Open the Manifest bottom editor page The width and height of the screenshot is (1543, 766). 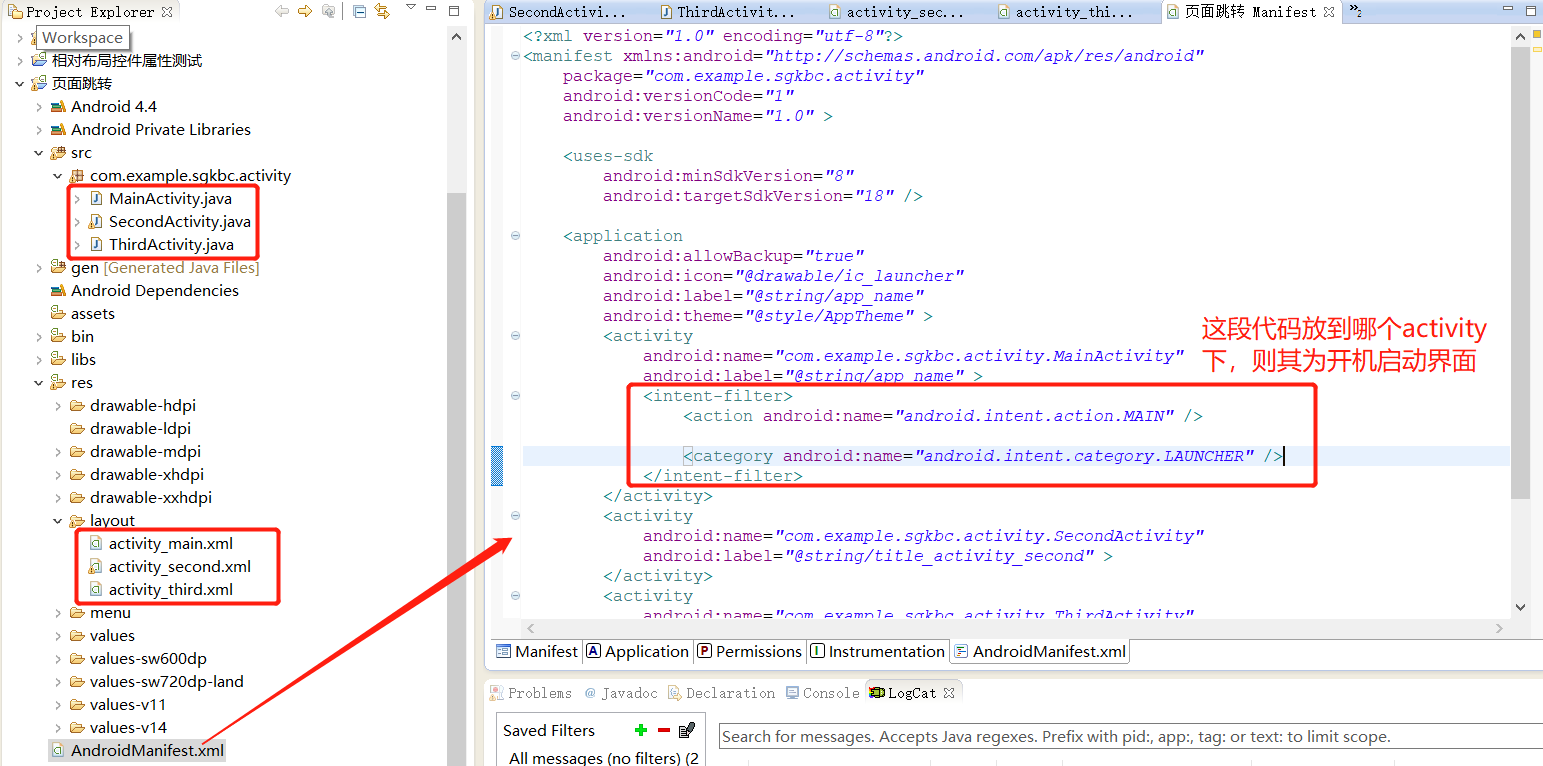pyautogui.click(x=537, y=651)
